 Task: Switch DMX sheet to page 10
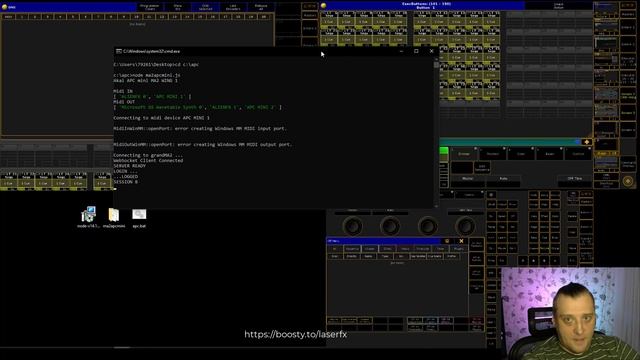click(x=136, y=17)
